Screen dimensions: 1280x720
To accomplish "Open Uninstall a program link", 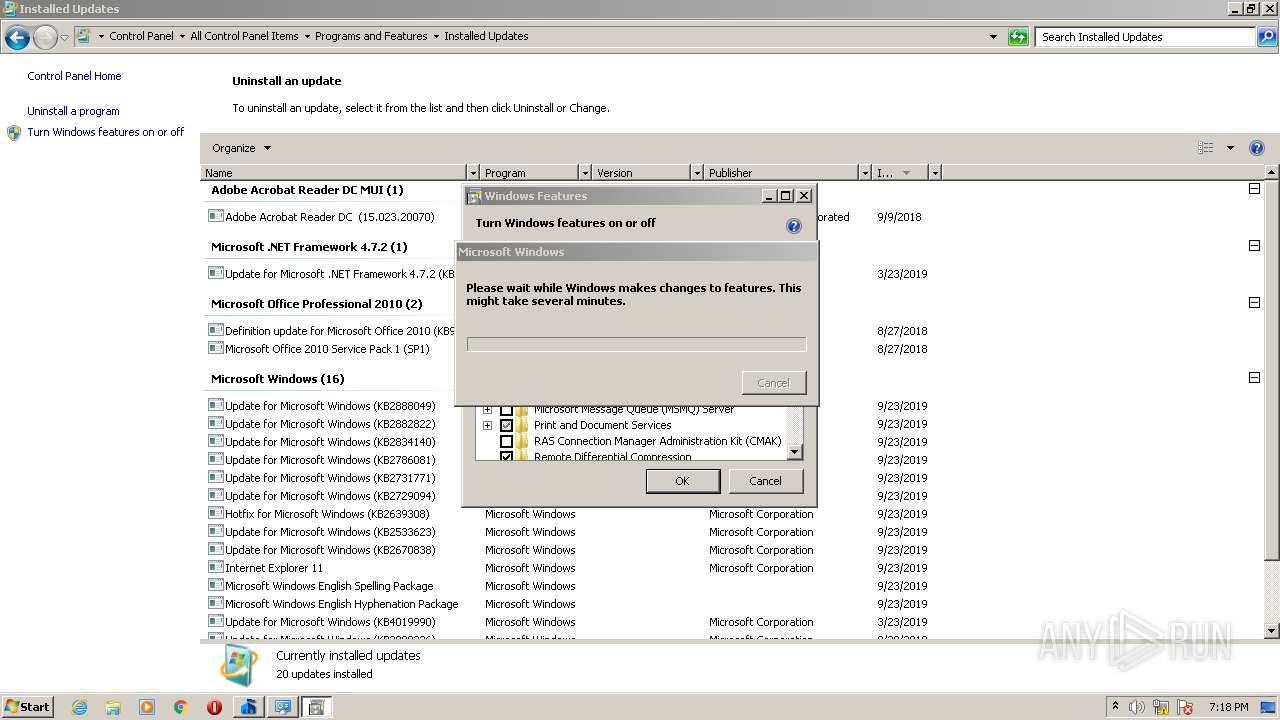I will tap(73, 111).
